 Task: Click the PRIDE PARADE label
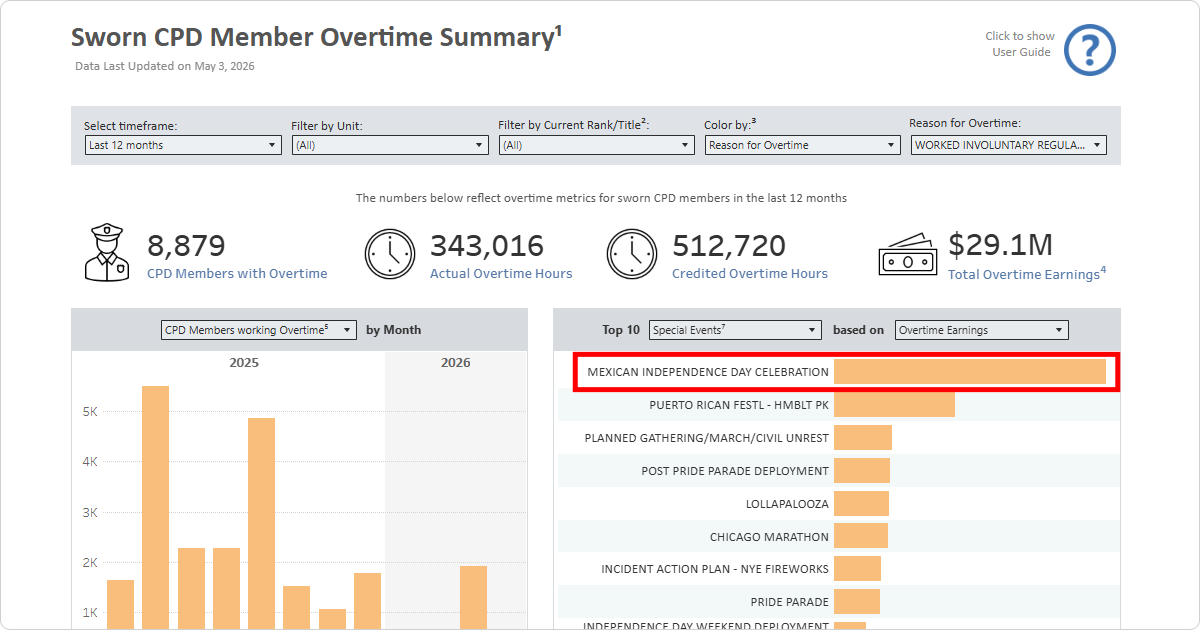click(790, 602)
